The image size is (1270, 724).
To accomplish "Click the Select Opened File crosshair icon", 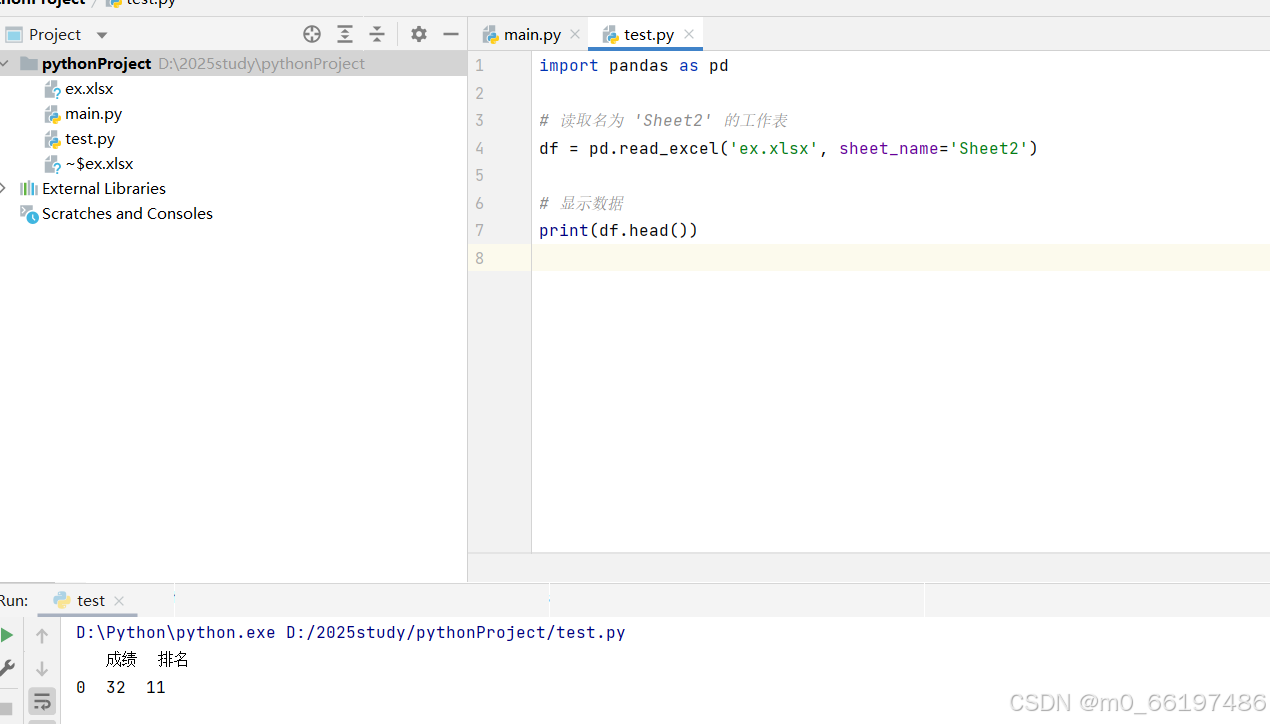I will (x=311, y=33).
